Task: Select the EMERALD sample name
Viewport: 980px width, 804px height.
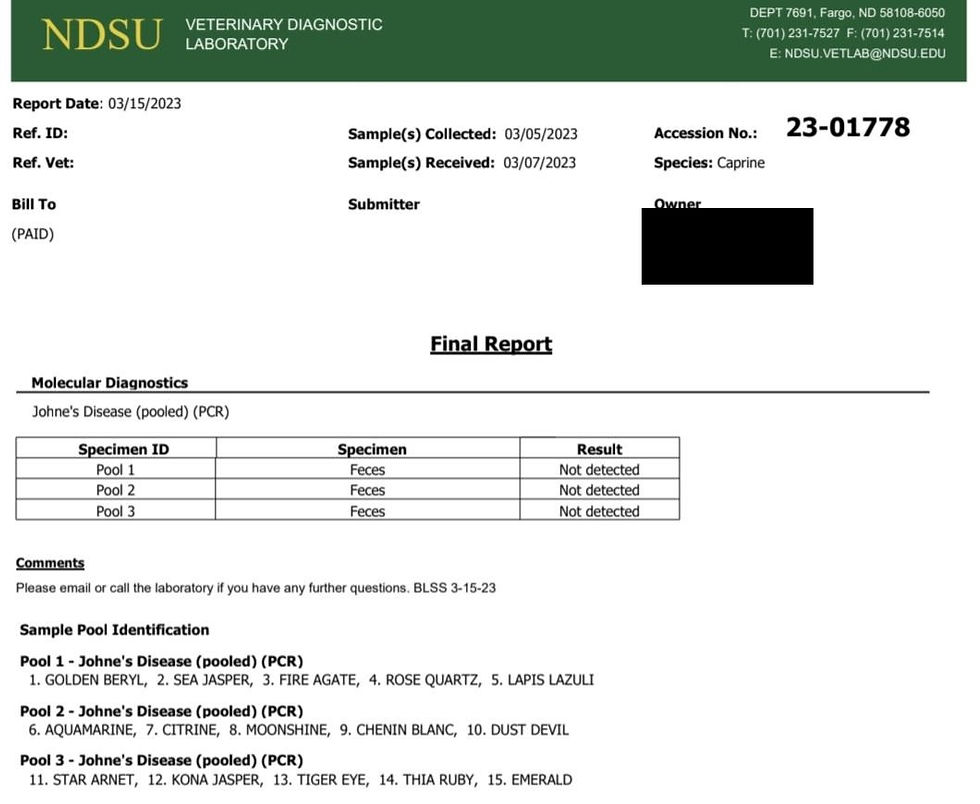Action: point(541,780)
